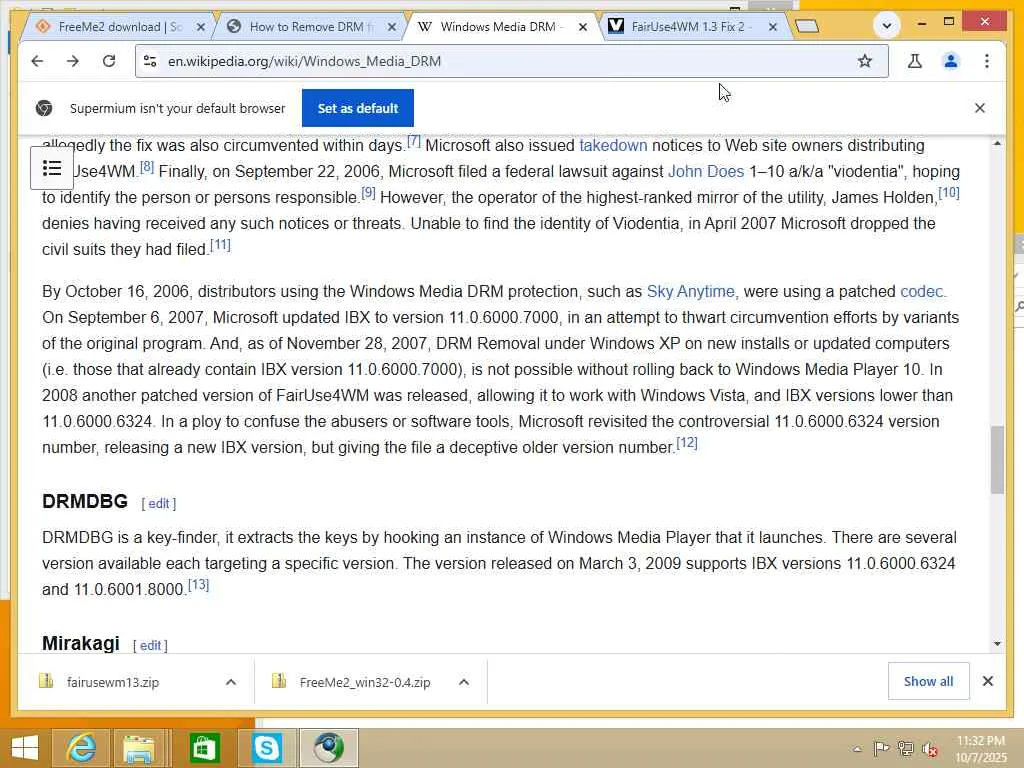Show hidden system tray icons
The image size is (1024, 768).
click(857, 749)
